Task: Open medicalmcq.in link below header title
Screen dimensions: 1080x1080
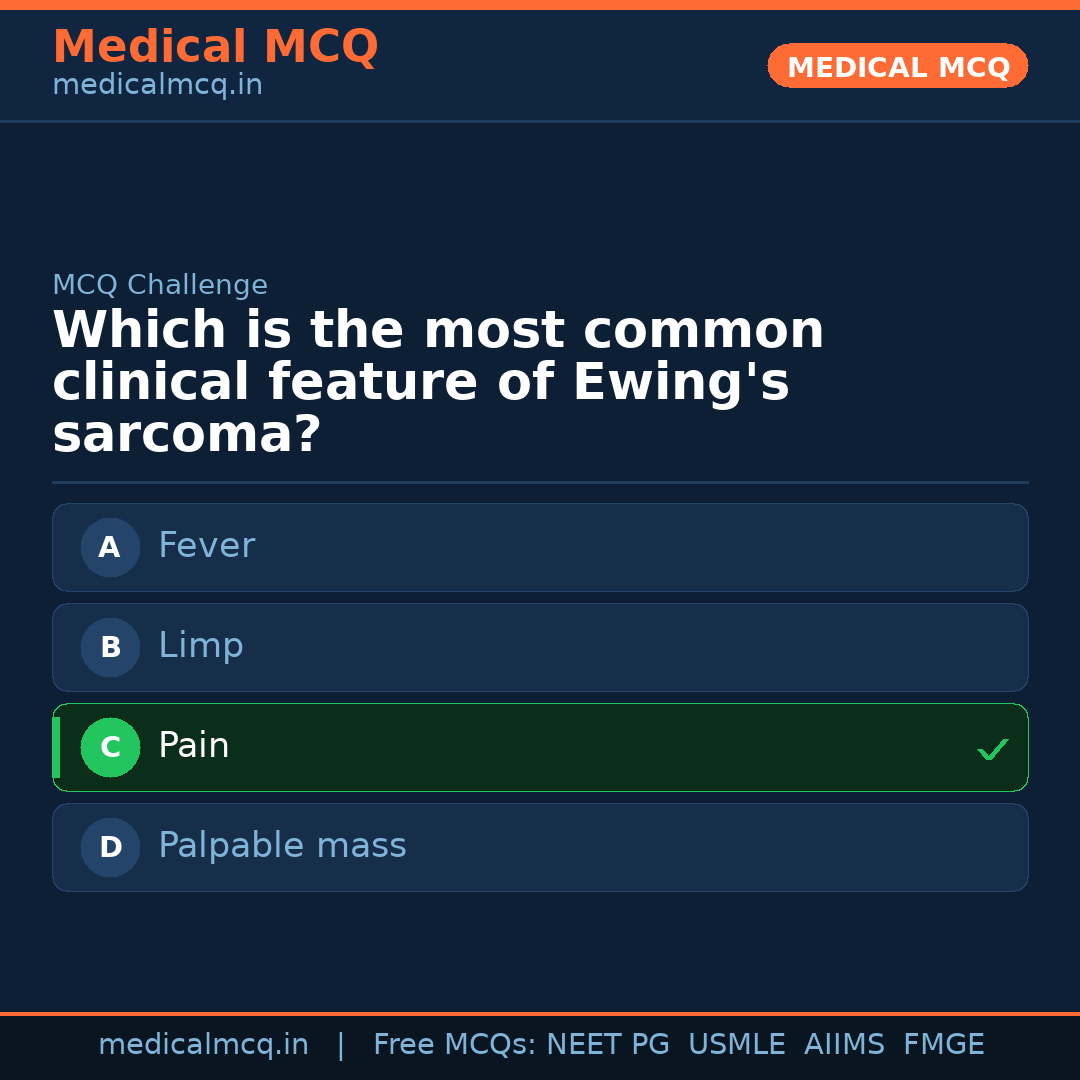Action: tap(157, 86)
